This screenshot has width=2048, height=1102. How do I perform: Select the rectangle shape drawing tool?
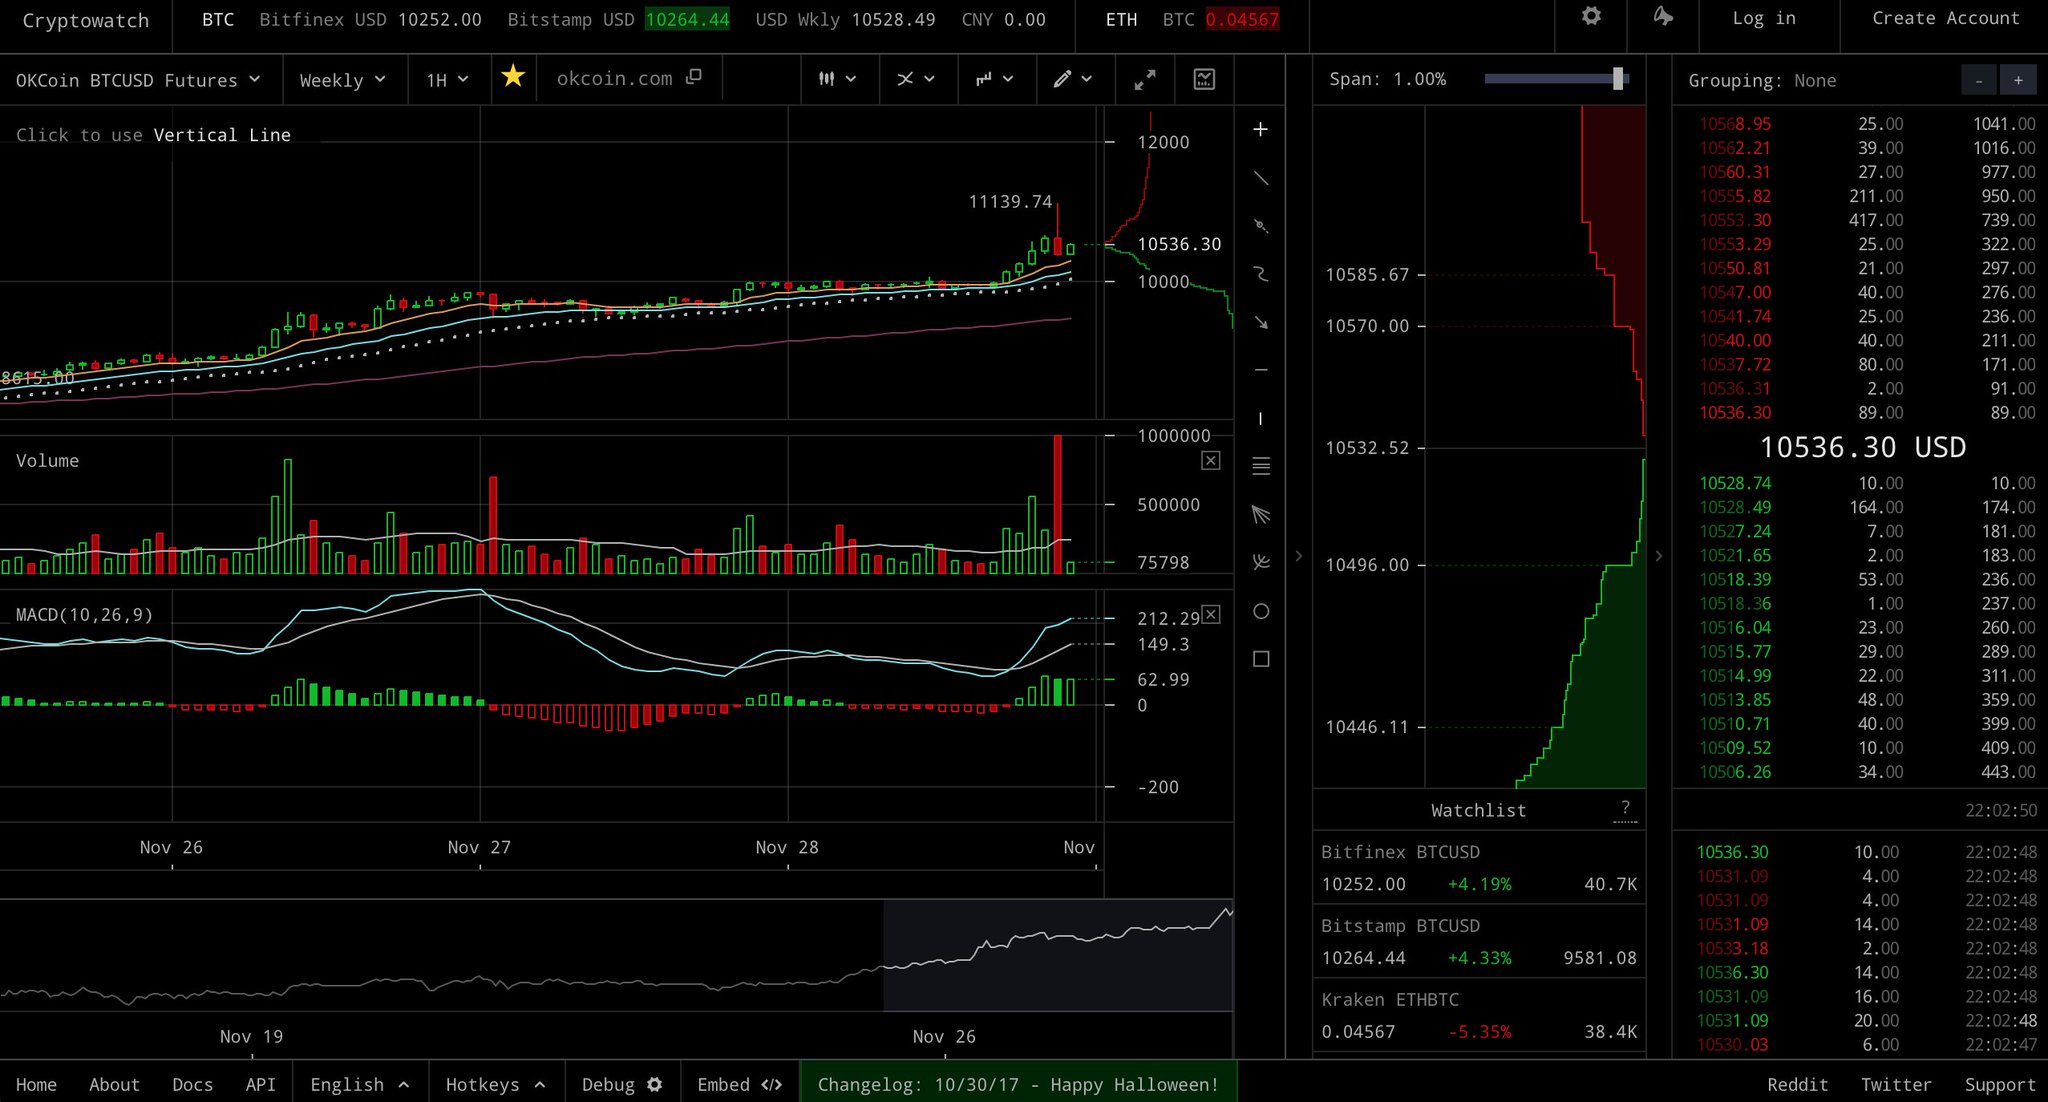(x=1260, y=659)
